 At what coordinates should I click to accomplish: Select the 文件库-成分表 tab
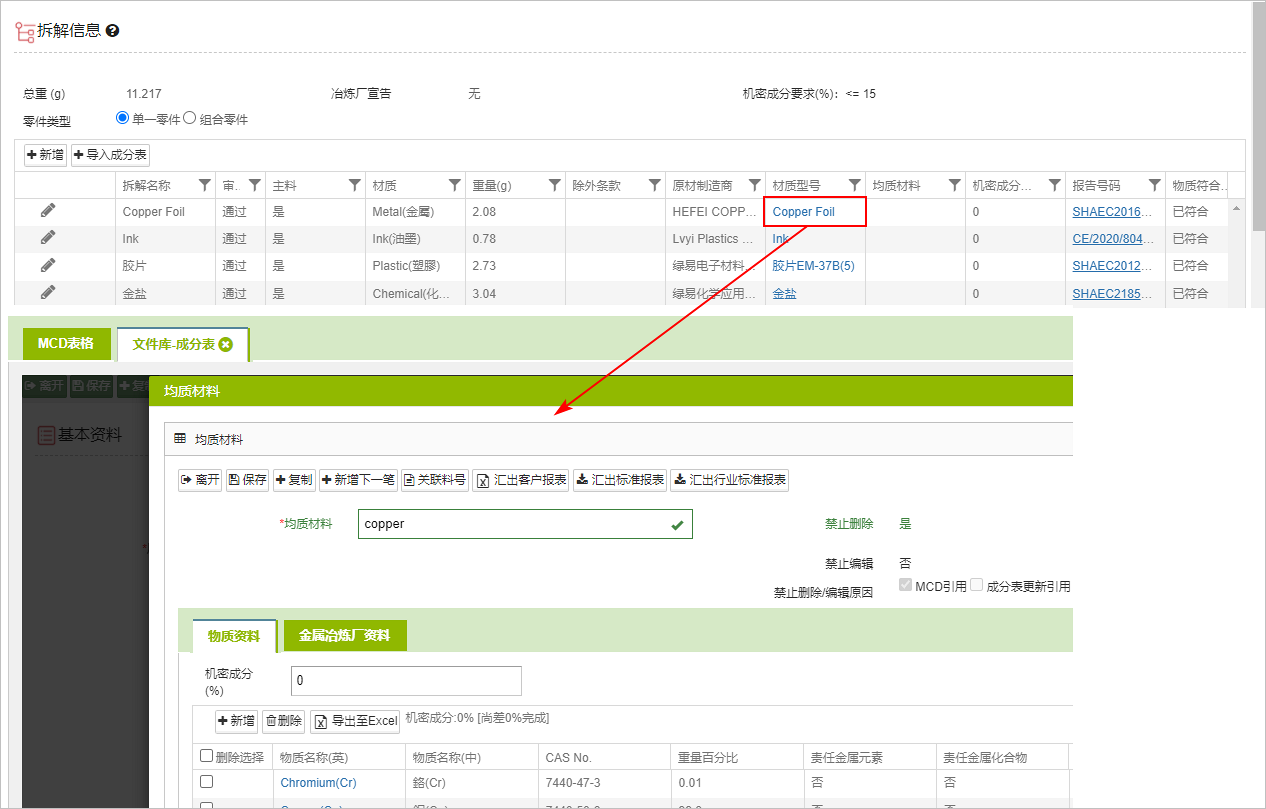(x=183, y=344)
